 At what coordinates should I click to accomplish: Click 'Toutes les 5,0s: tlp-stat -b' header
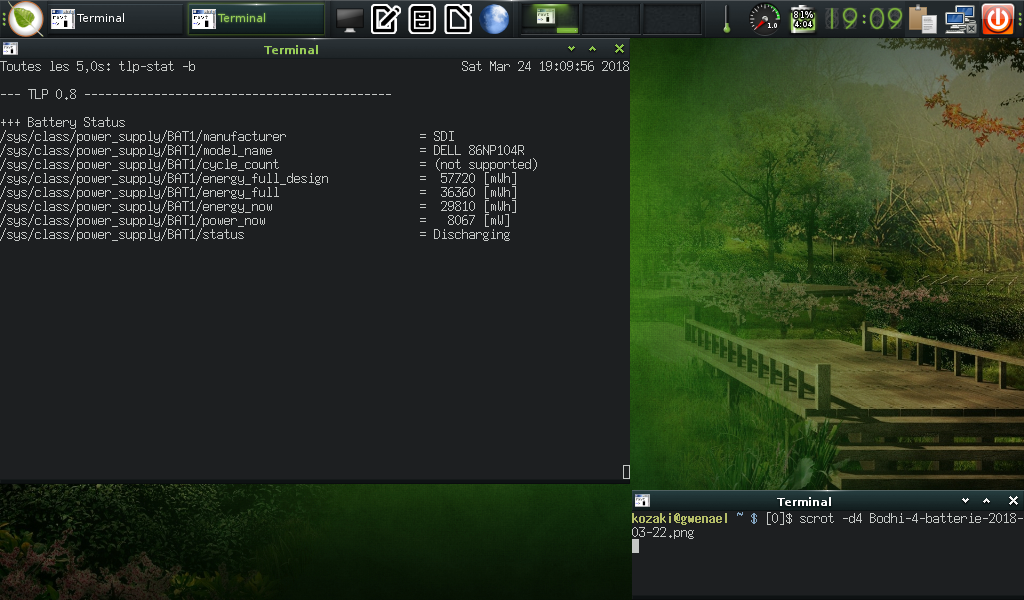(98, 67)
